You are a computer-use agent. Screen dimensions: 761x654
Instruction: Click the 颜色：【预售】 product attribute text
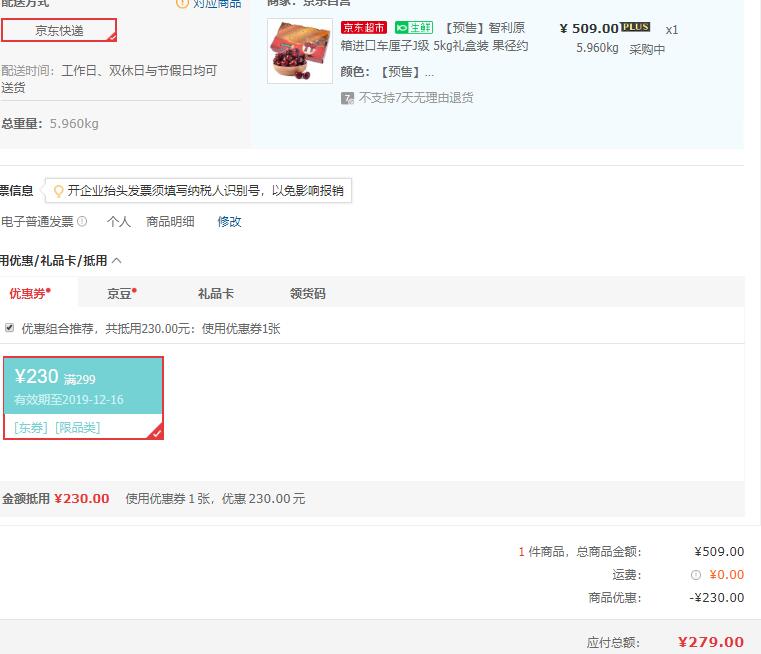(387, 72)
